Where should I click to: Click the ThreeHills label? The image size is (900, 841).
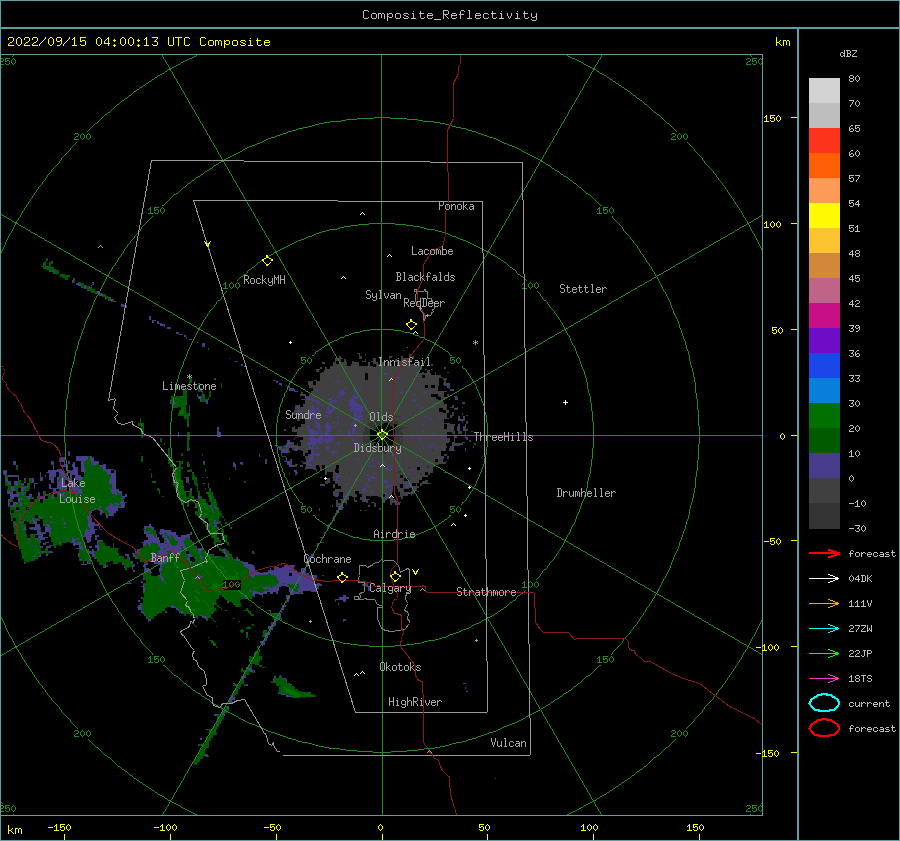[x=503, y=437]
